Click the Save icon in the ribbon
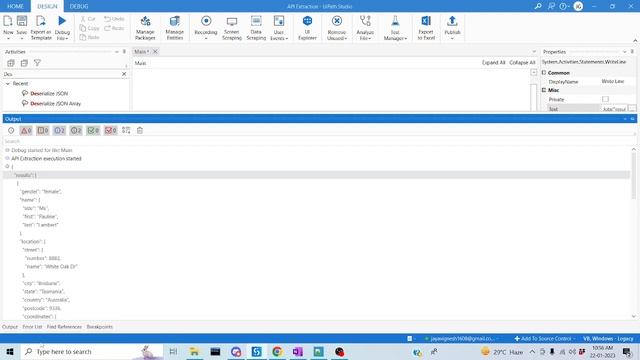The image size is (640, 360). 22,21
